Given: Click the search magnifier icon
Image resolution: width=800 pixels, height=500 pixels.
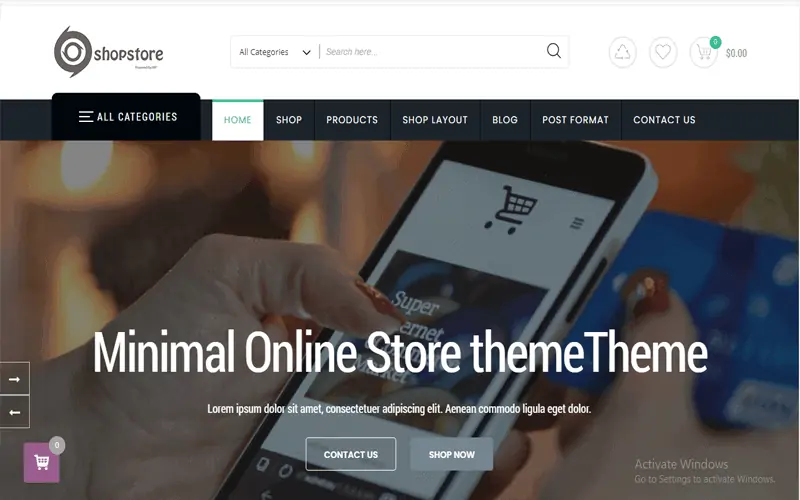Looking at the screenshot, I should [554, 51].
